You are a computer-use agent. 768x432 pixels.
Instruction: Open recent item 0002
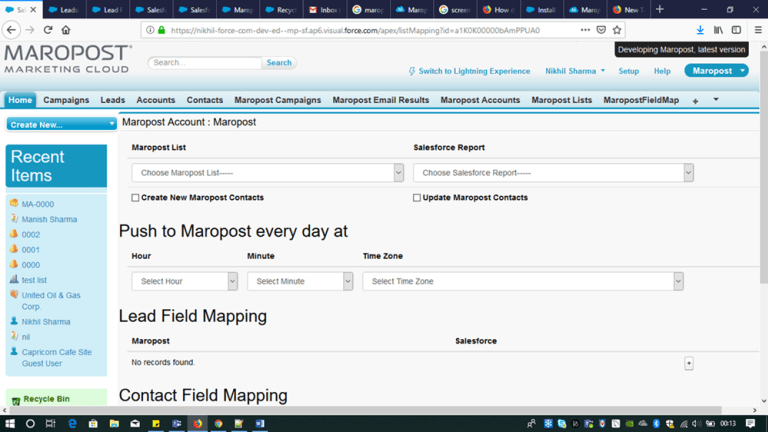[30, 235]
